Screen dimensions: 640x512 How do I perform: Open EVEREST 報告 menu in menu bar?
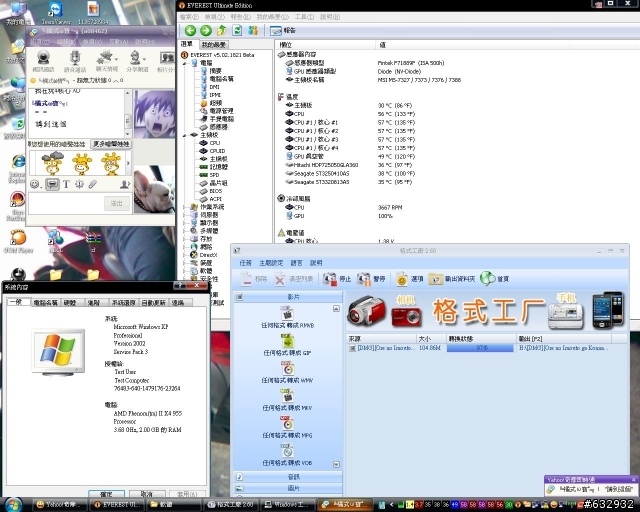coord(240,17)
